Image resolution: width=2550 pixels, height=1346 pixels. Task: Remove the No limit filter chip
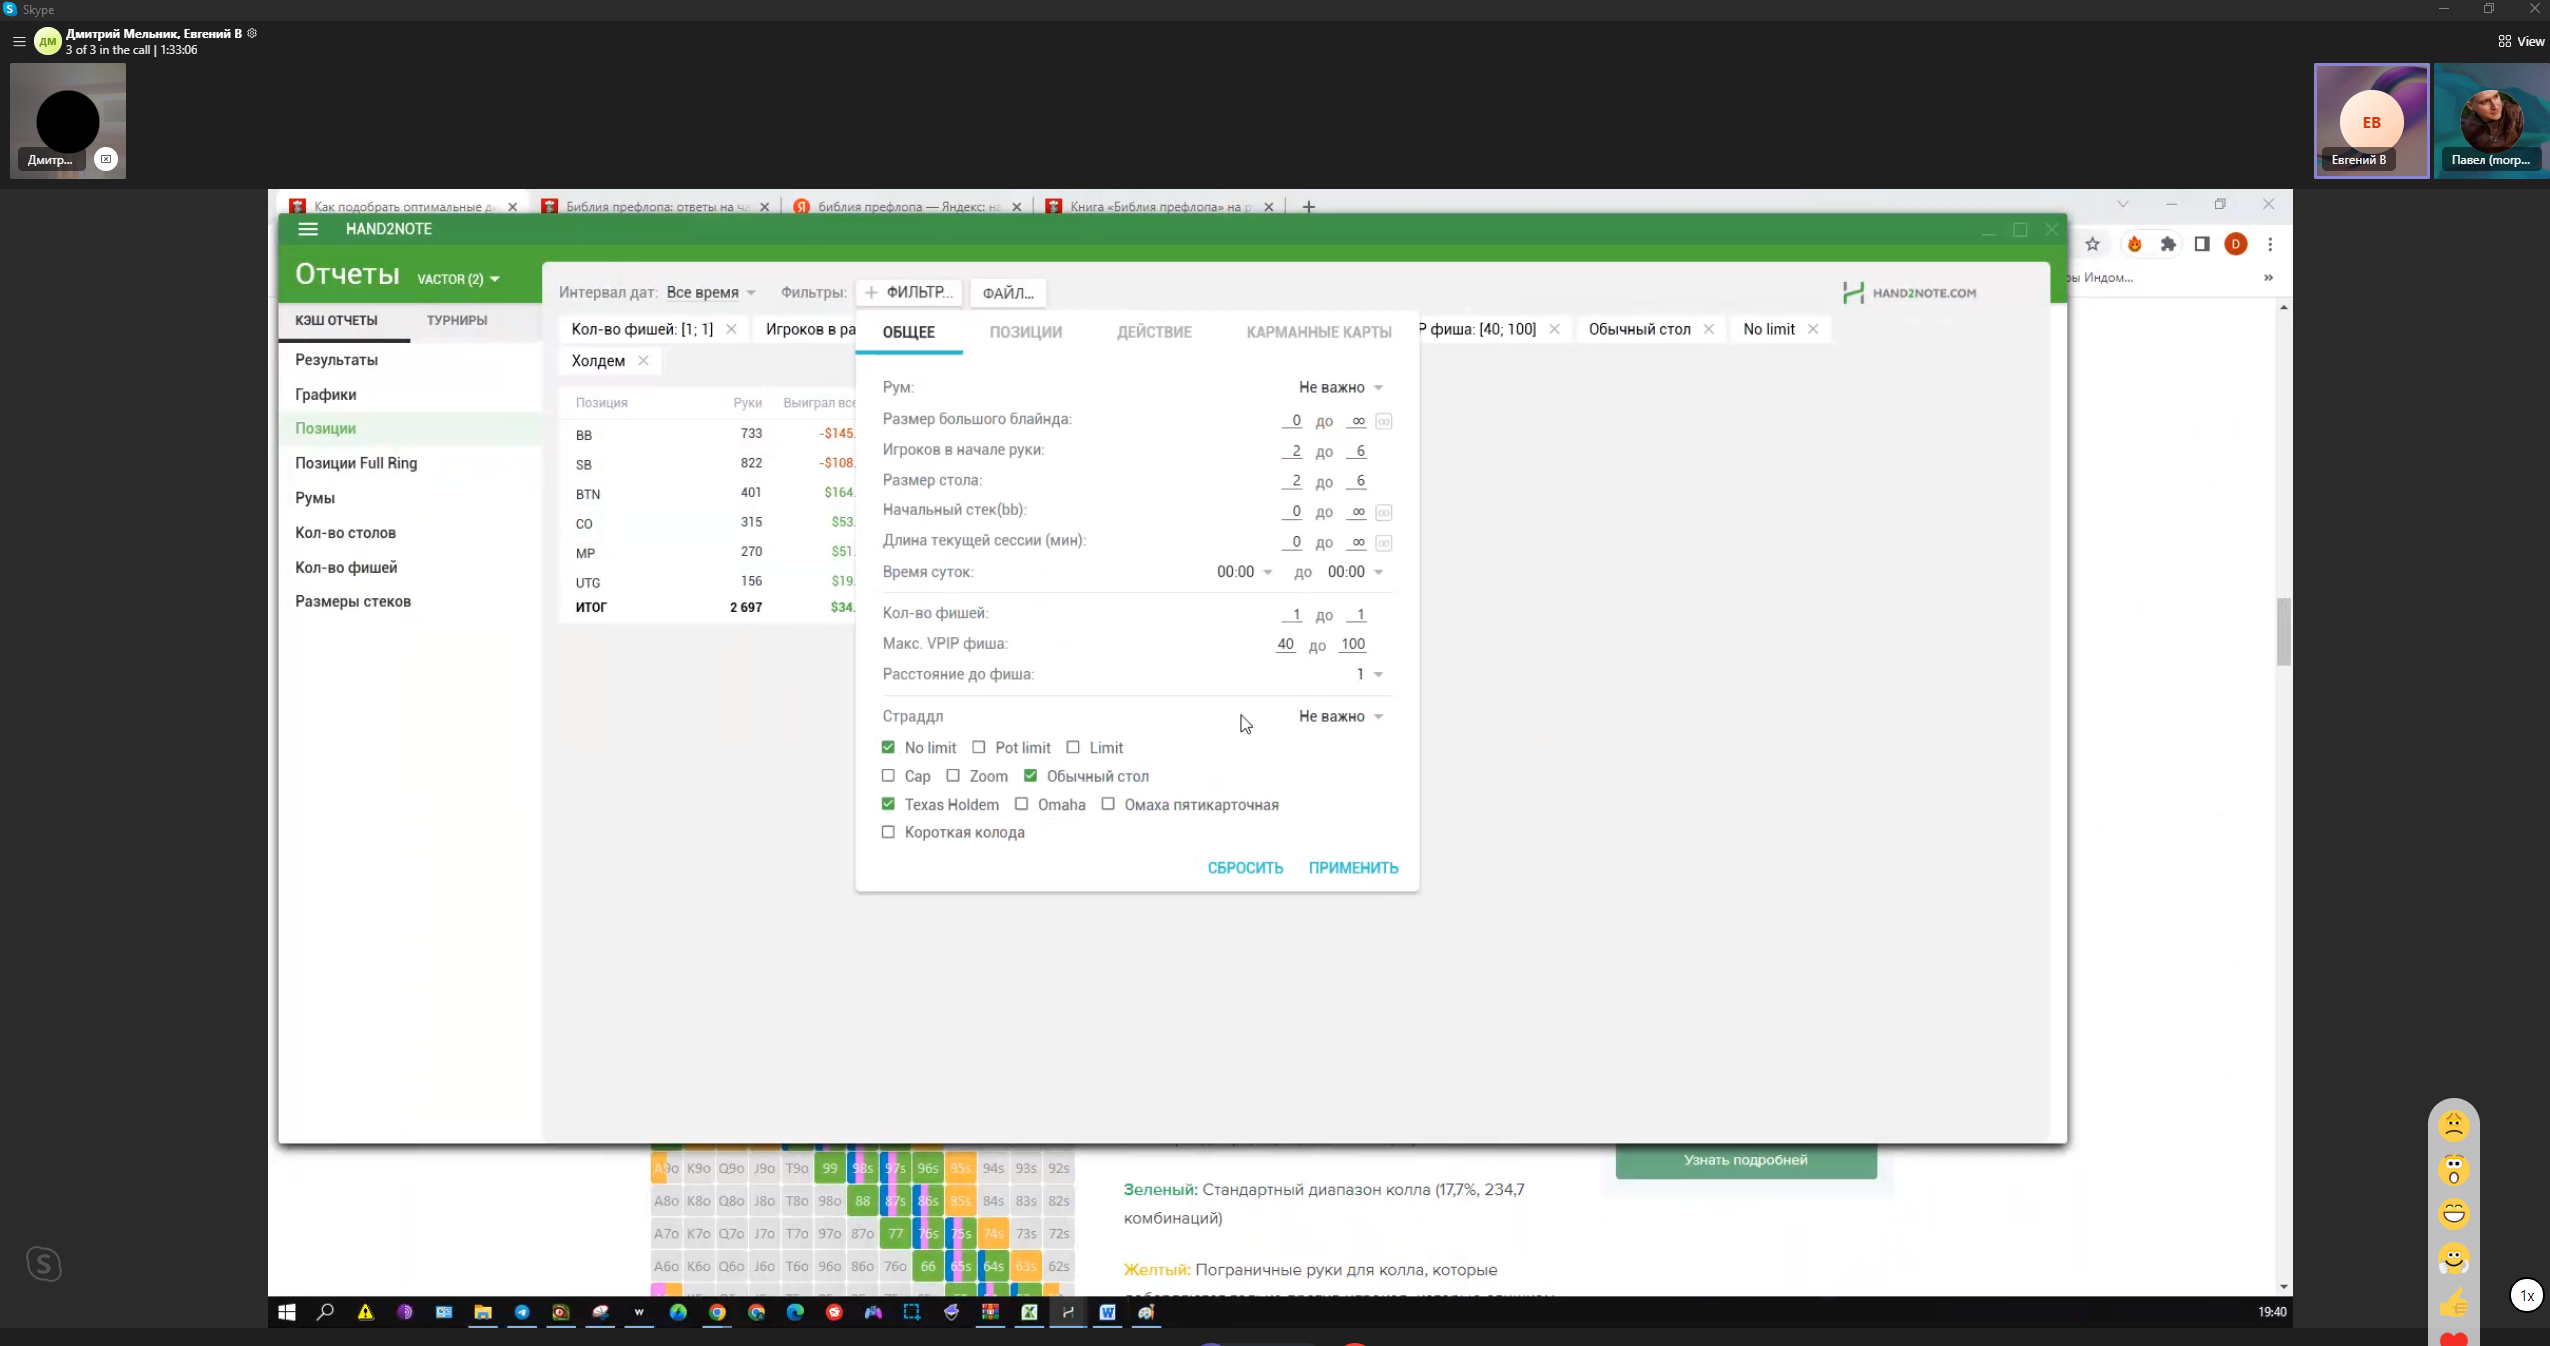tap(1813, 329)
